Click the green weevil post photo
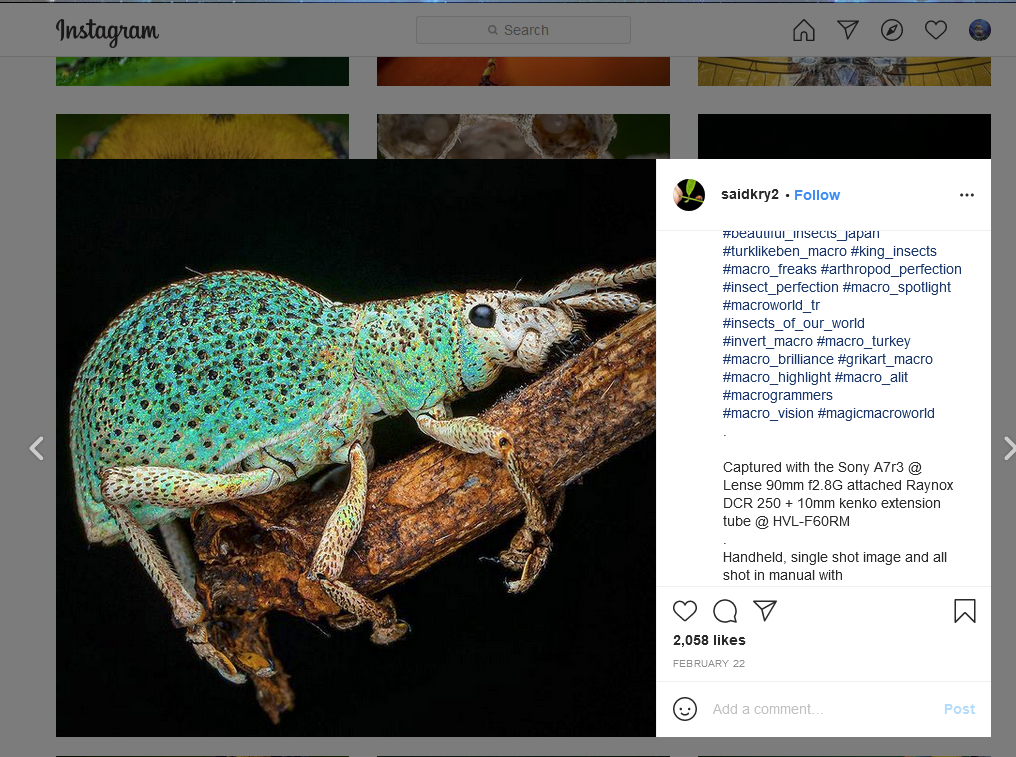The width and height of the screenshot is (1016, 757). pyautogui.click(x=356, y=448)
